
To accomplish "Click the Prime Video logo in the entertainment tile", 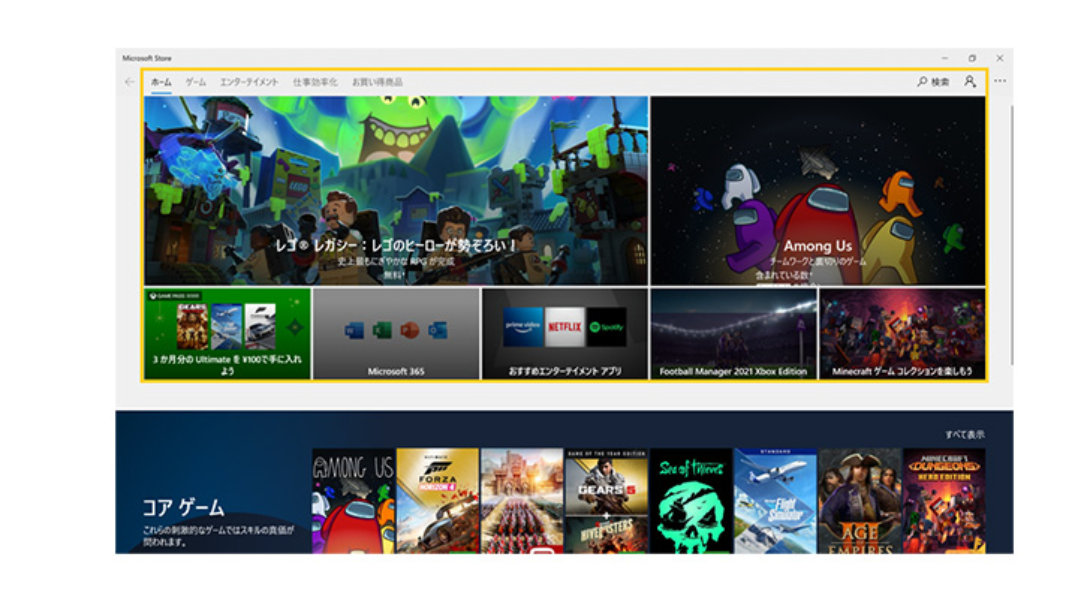I will [522, 327].
